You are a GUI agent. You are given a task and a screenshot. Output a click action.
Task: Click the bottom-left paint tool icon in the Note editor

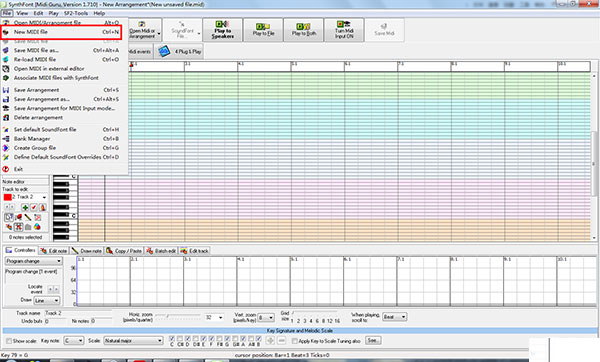(9, 227)
